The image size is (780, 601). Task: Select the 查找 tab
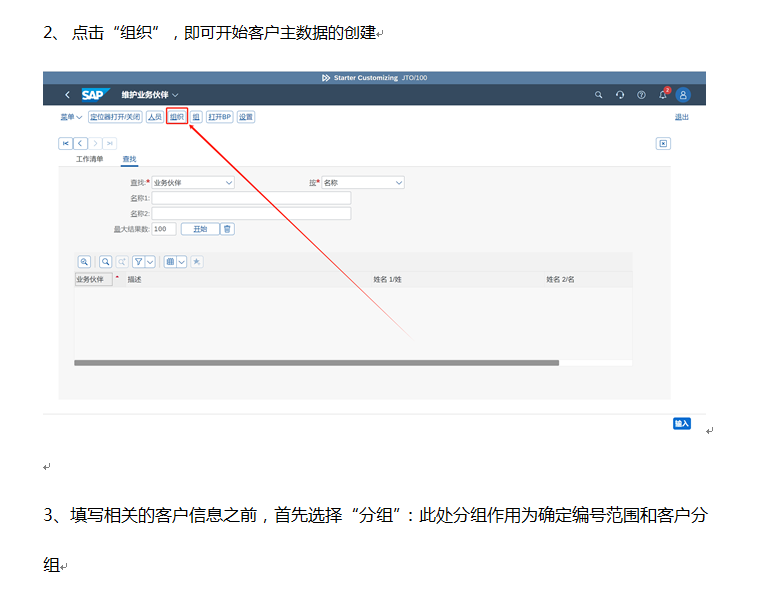click(129, 159)
